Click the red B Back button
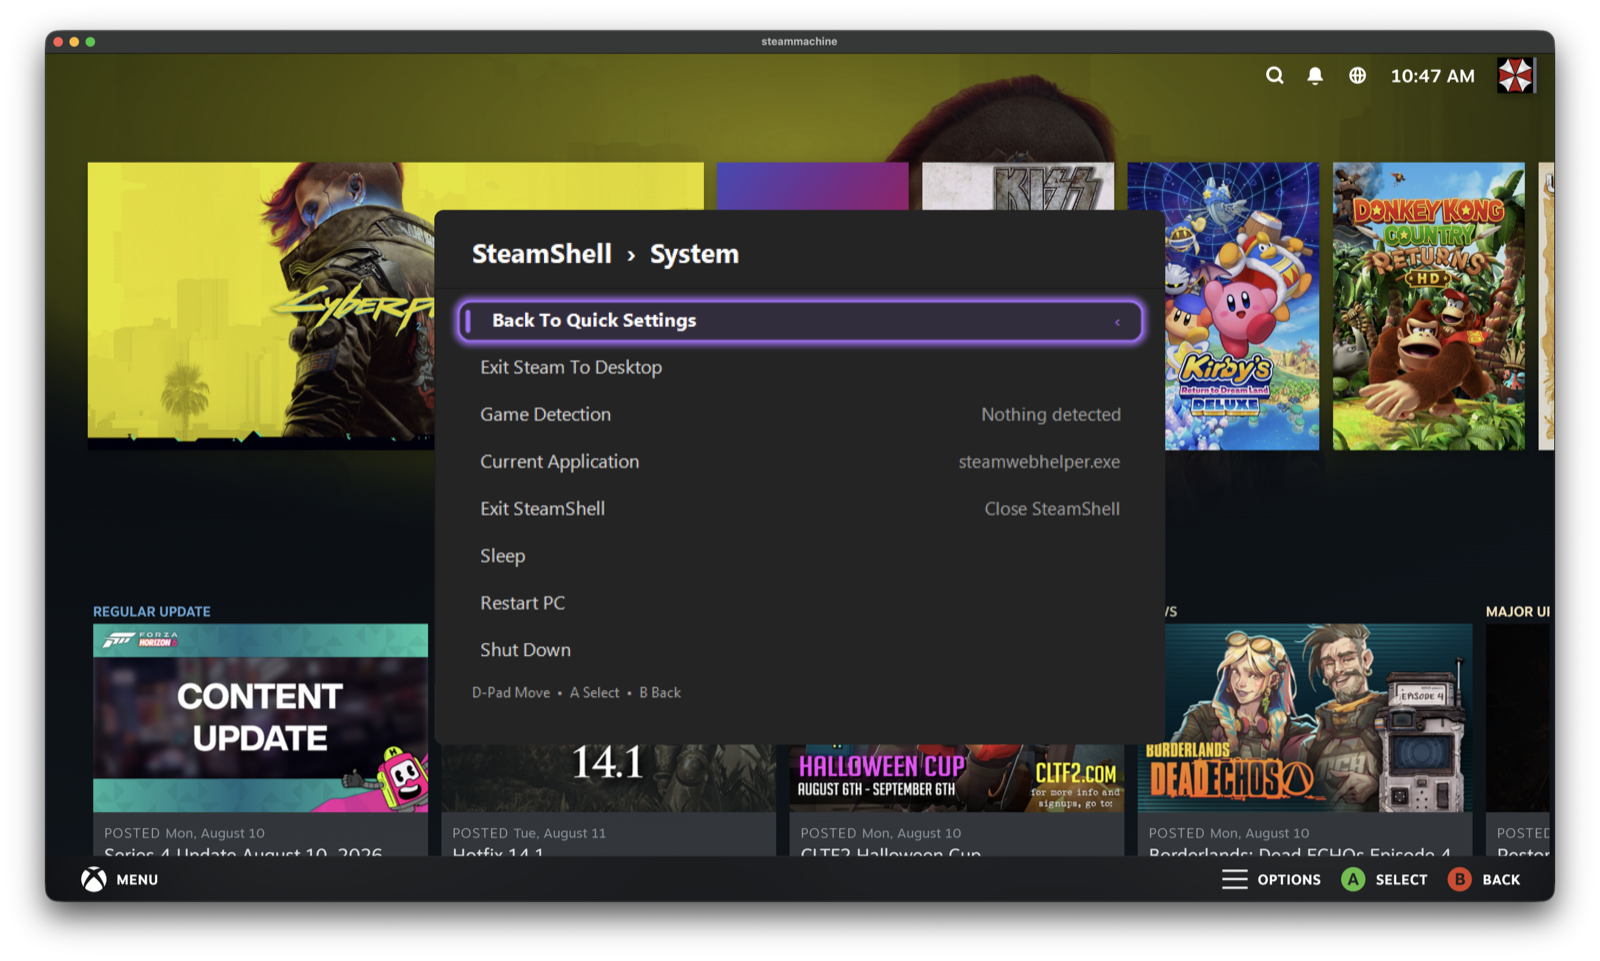1600x961 pixels. [1459, 879]
